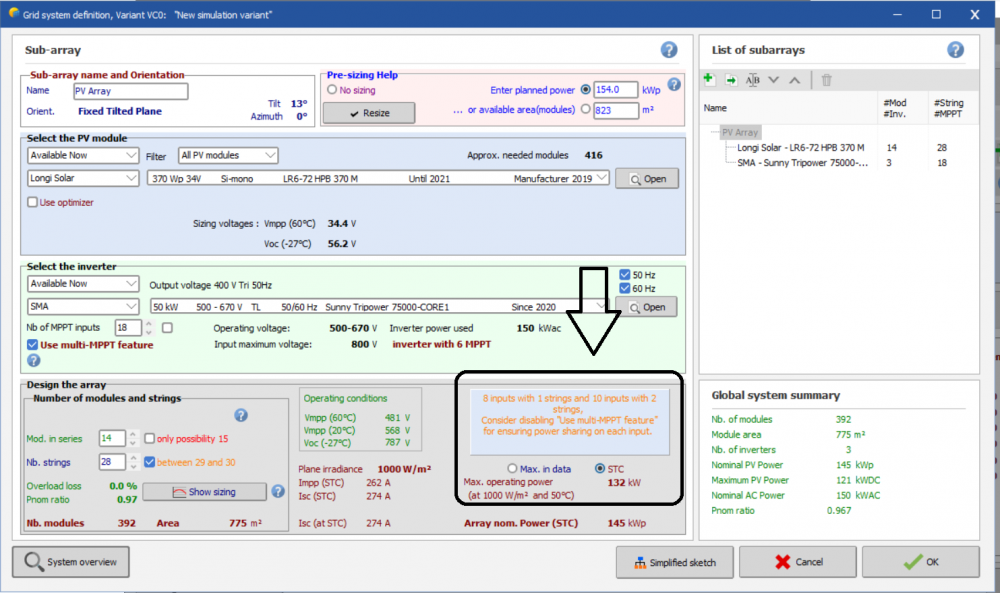Image resolution: width=1000 pixels, height=593 pixels.
Task: Select the PV Array tree node
Action: tap(740, 132)
